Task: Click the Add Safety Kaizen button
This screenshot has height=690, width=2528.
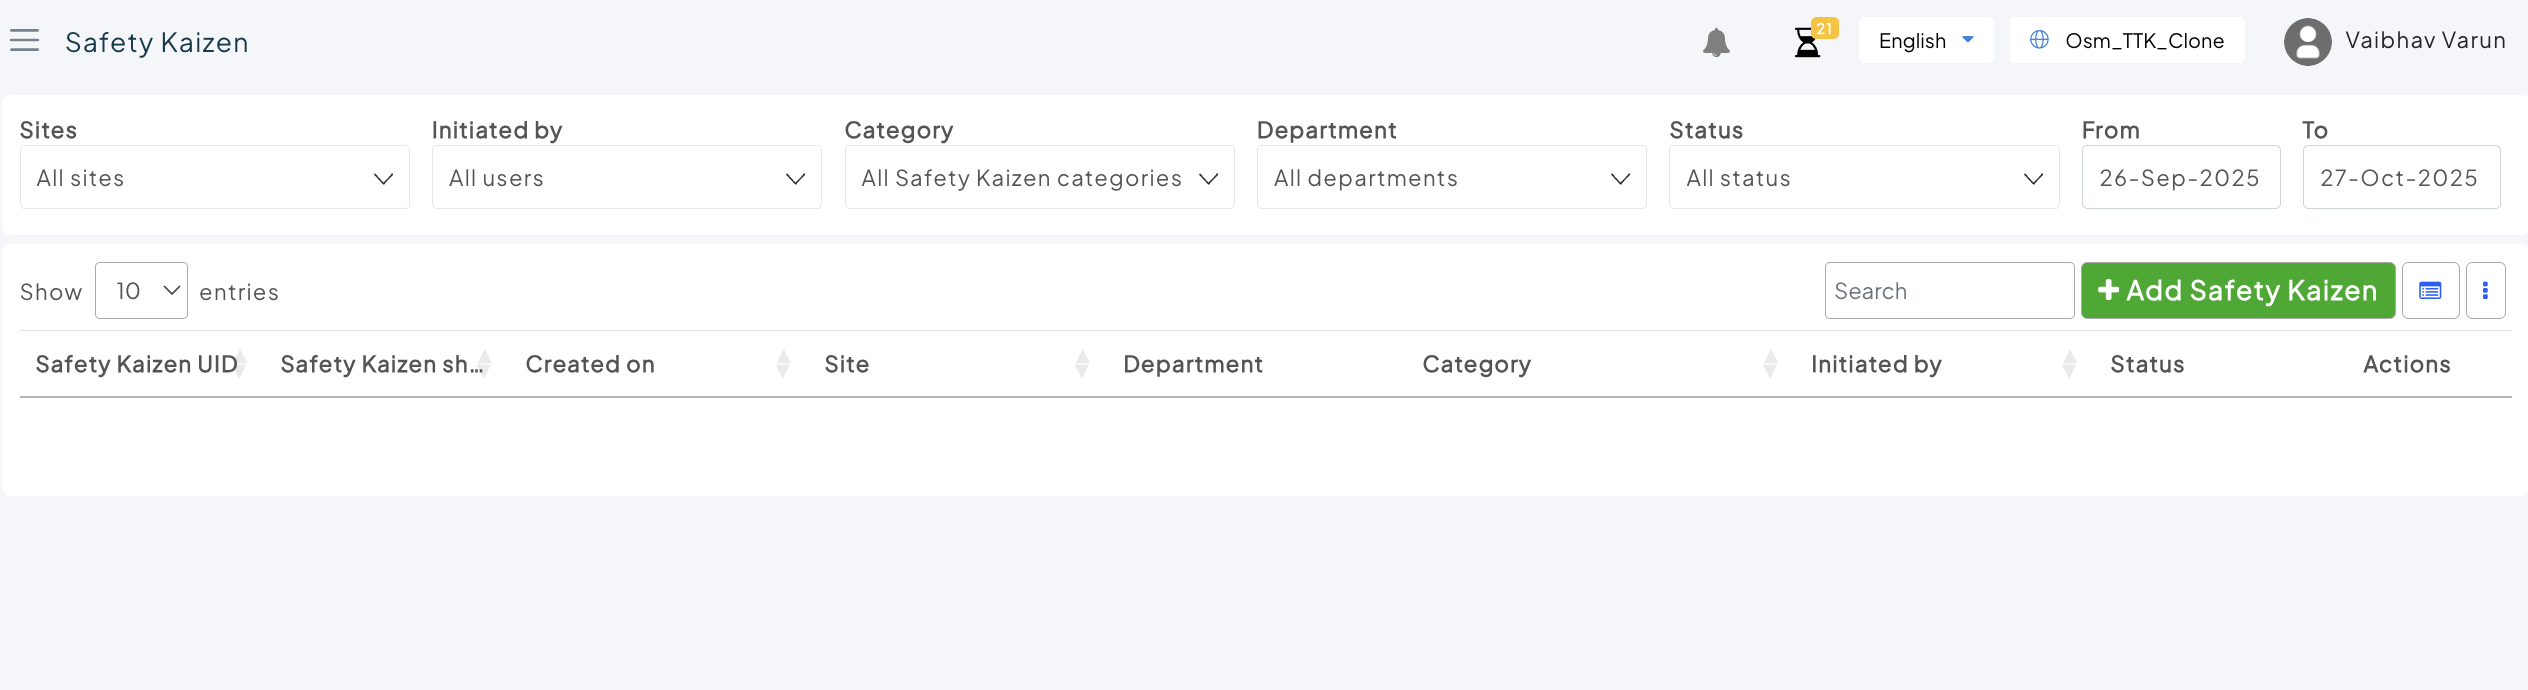Action: (x=2237, y=291)
